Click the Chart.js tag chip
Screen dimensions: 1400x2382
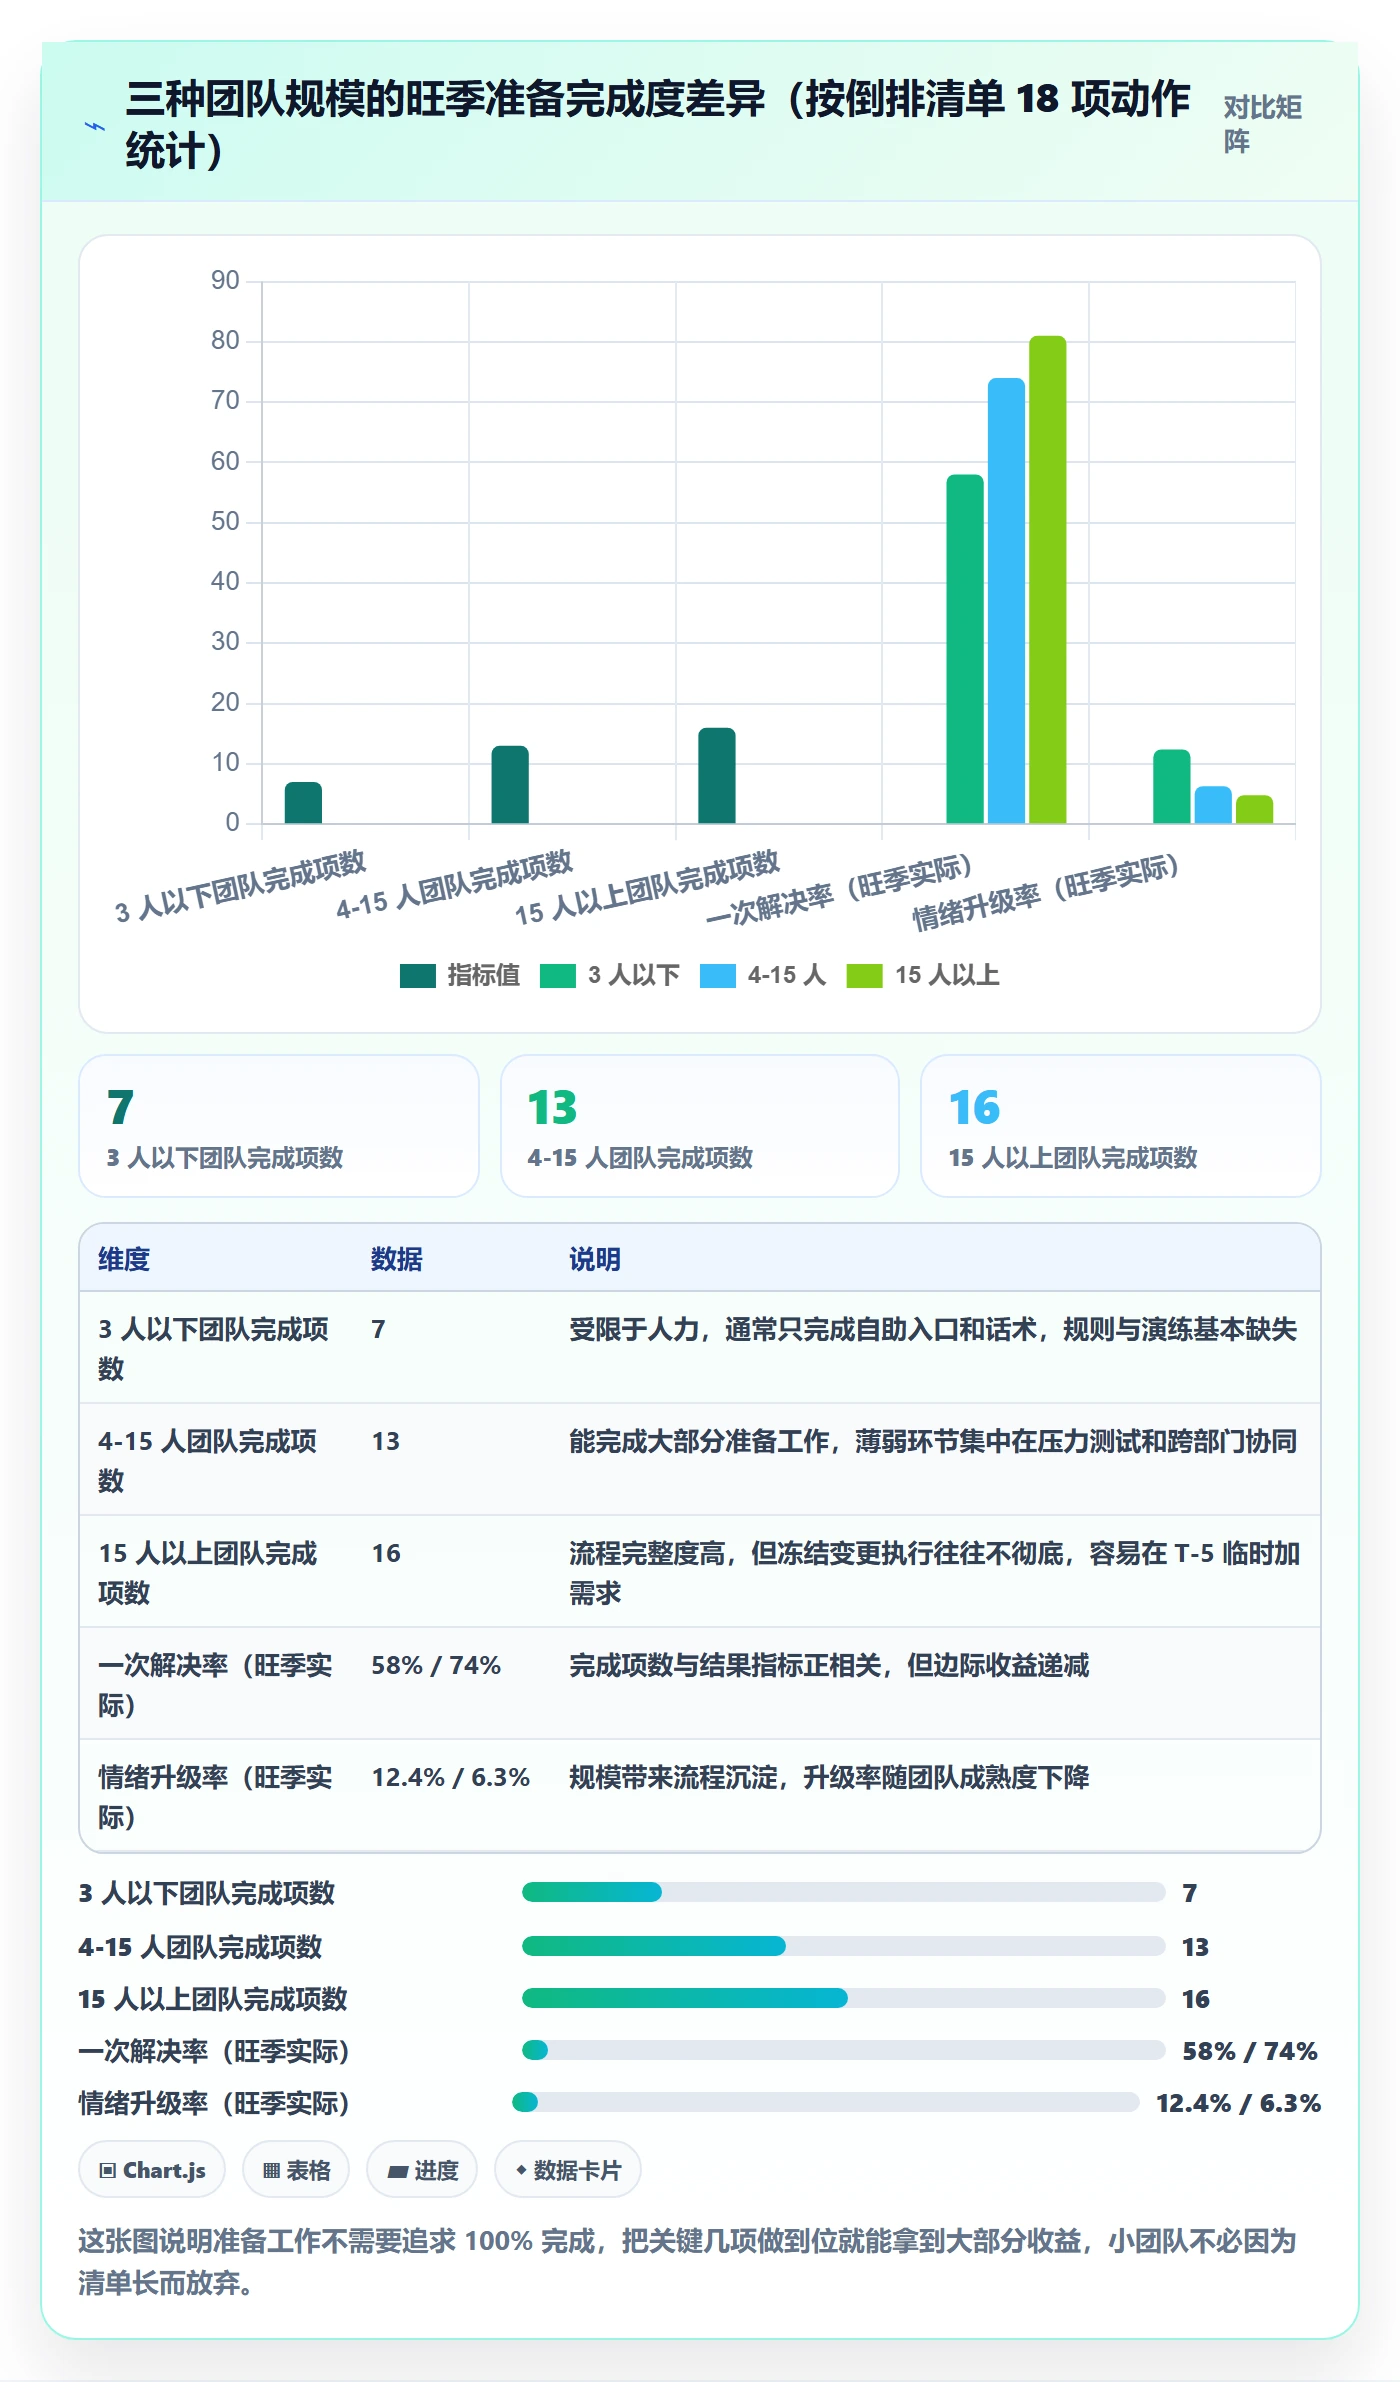pos(152,2169)
